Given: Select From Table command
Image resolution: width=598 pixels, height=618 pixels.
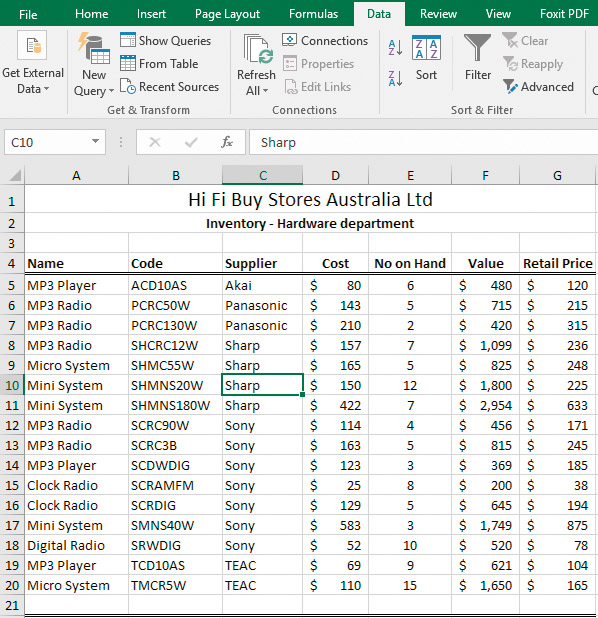Looking at the screenshot, I should pyautogui.click(x=159, y=63).
